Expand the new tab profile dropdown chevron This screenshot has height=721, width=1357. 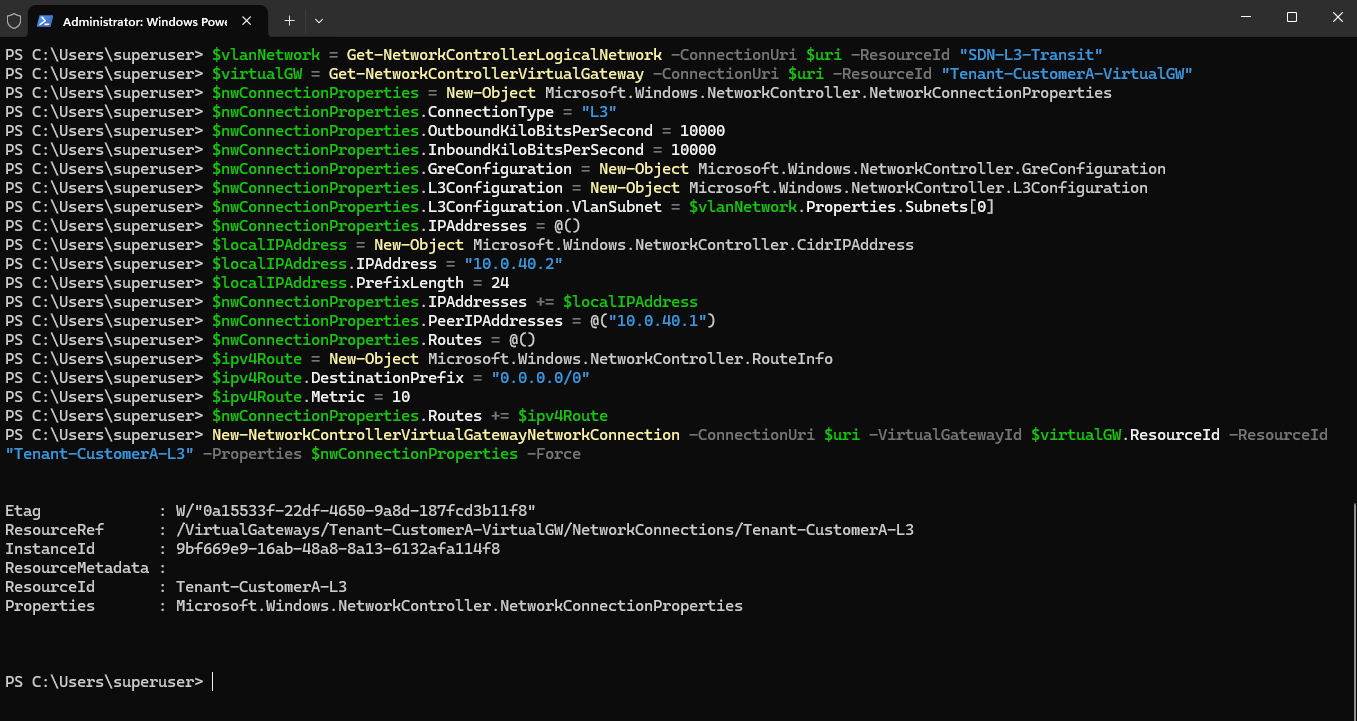click(318, 20)
